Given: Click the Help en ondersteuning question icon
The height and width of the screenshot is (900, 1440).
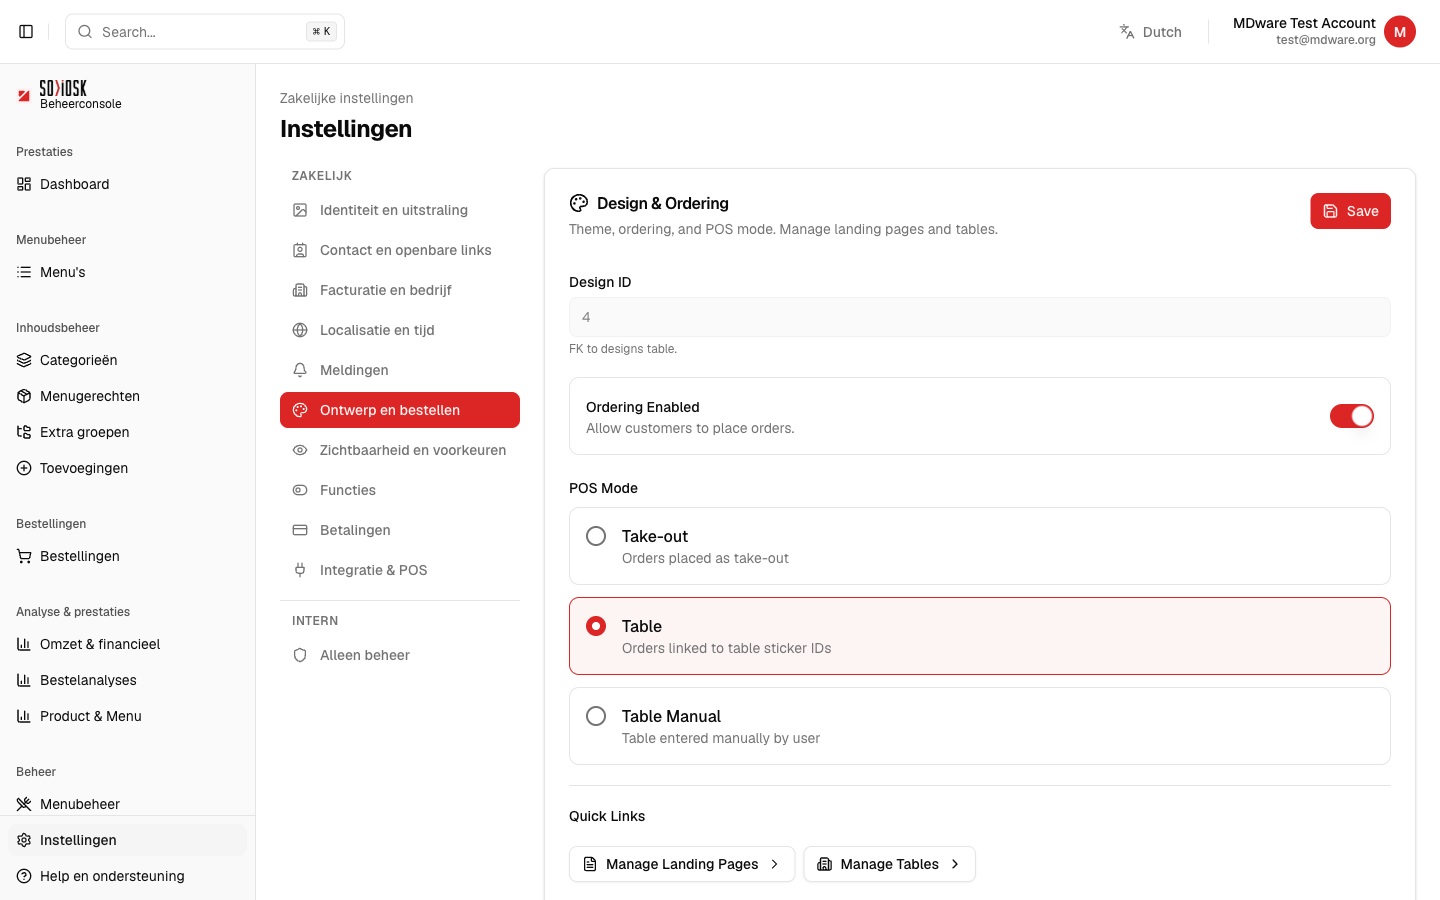Looking at the screenshot, I should 24,876.
